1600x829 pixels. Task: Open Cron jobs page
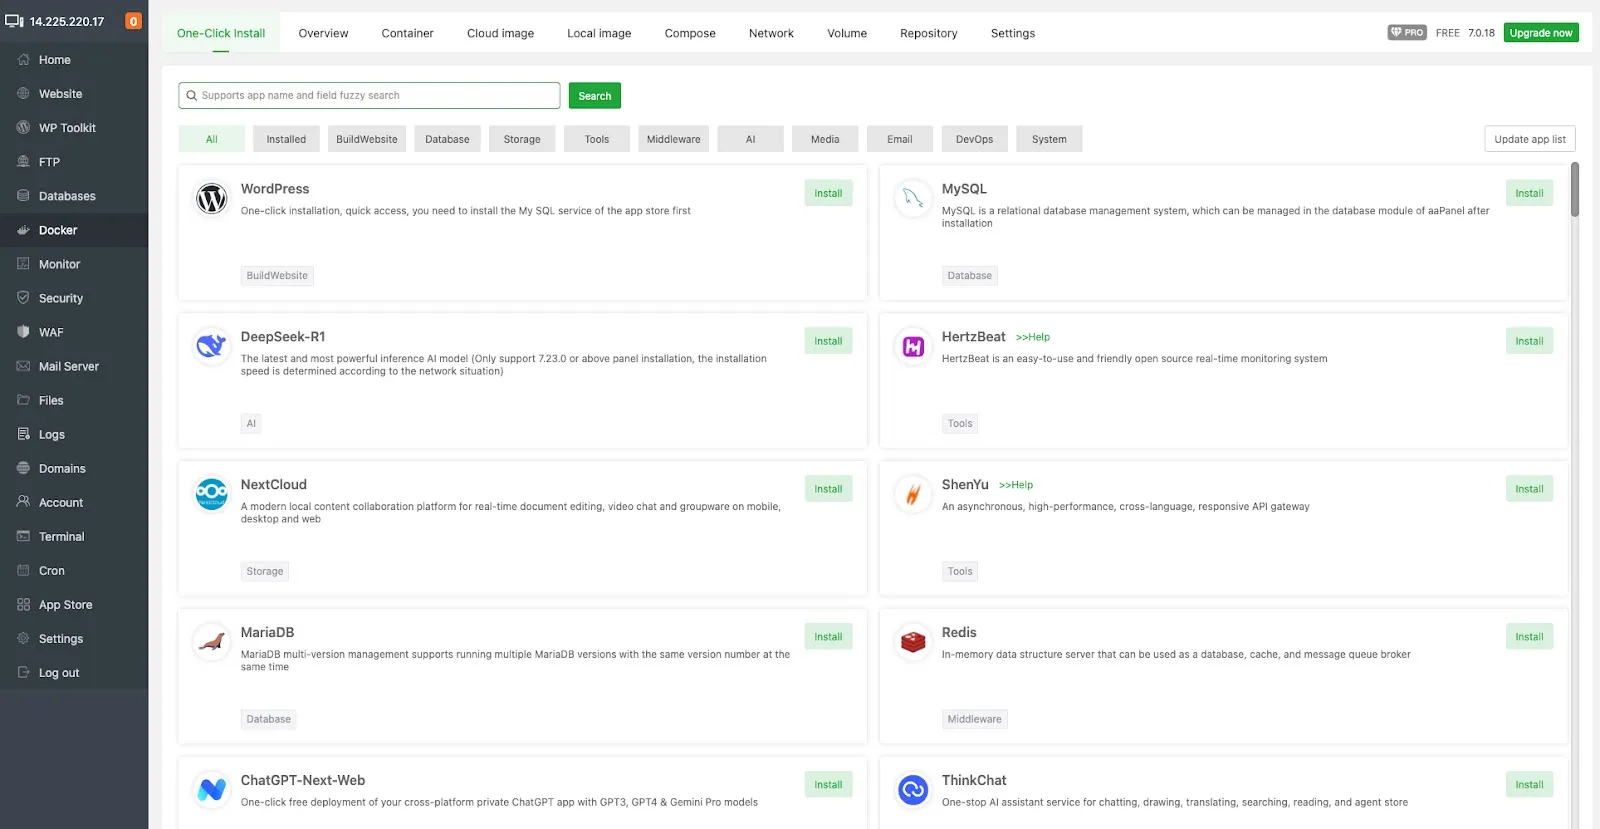[74, 570]
